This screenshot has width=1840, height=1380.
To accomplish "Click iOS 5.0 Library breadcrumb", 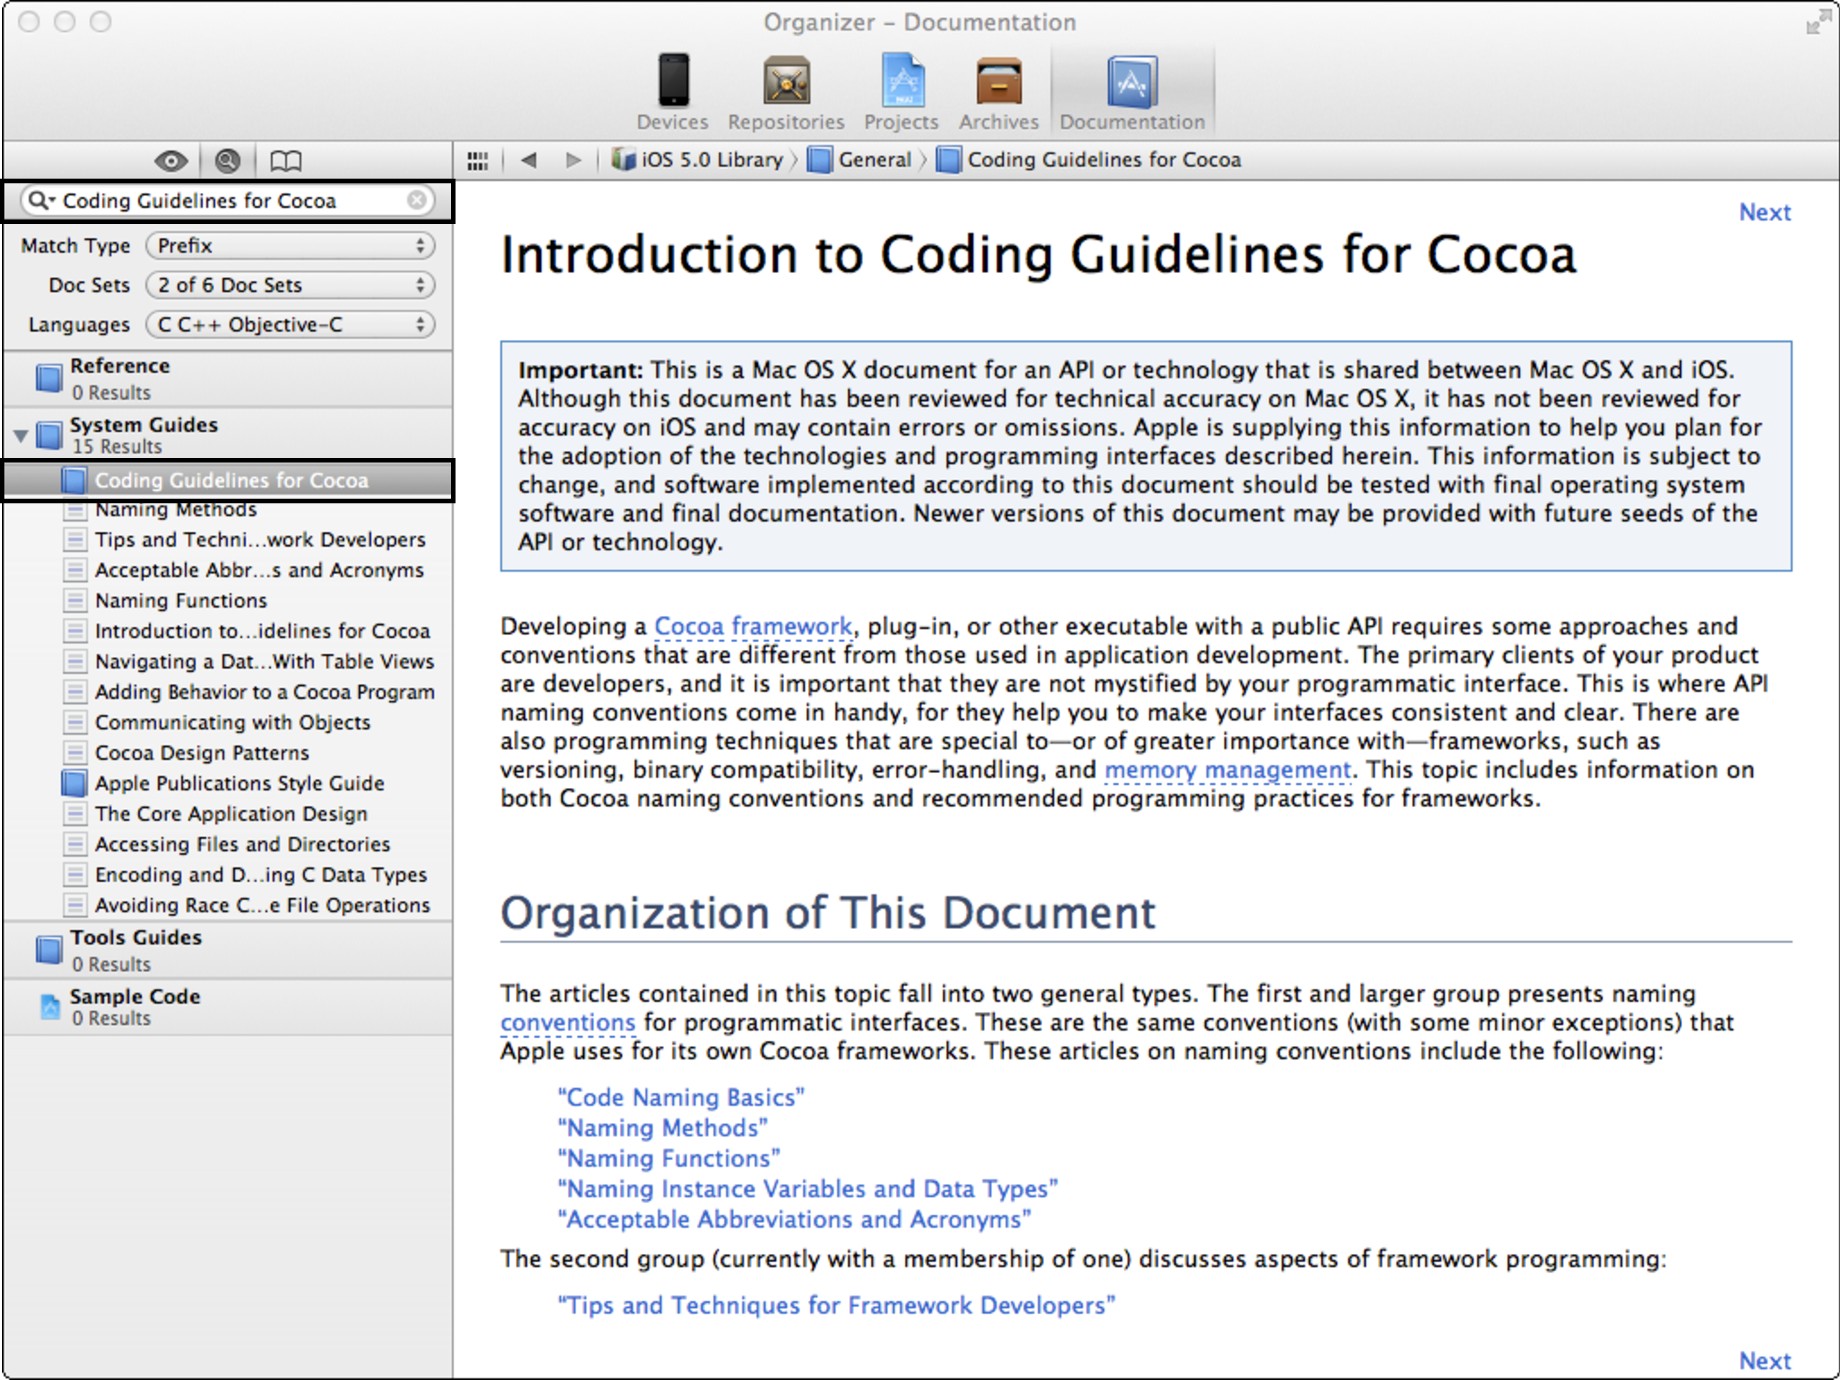I will tap(698, 160).
